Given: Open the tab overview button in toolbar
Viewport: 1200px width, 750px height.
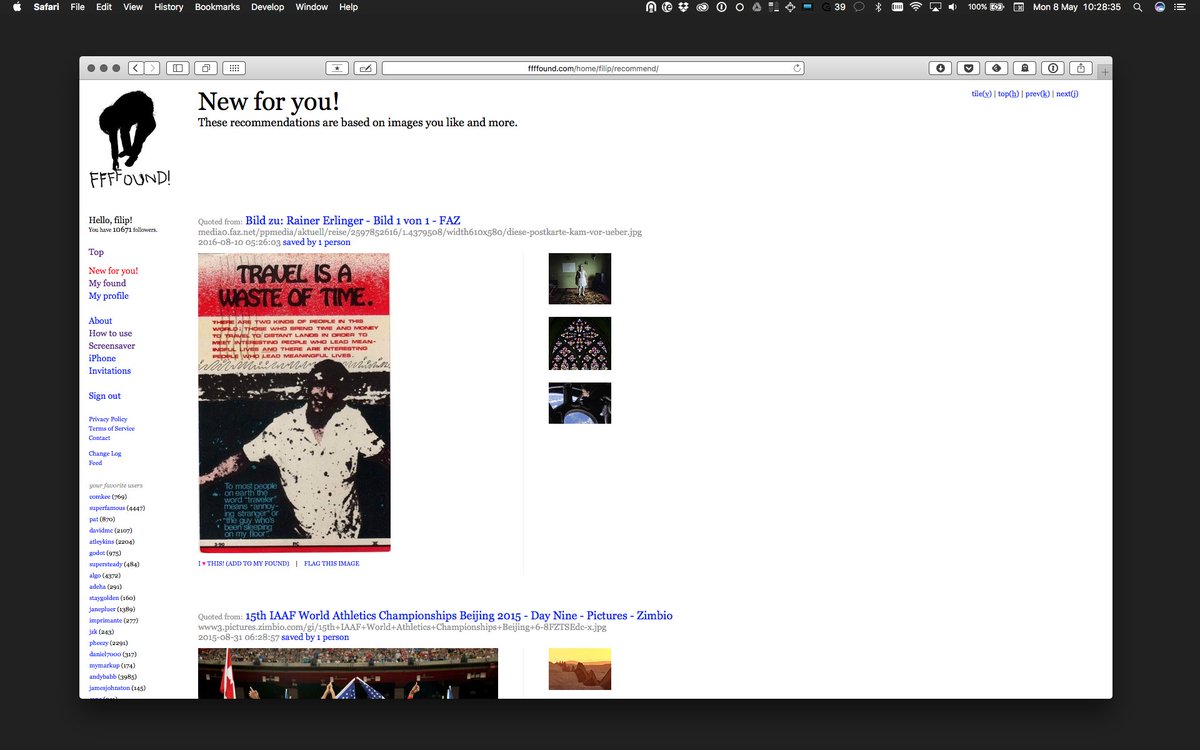Looking at the screenshot, I should click(x=206, y=68).
